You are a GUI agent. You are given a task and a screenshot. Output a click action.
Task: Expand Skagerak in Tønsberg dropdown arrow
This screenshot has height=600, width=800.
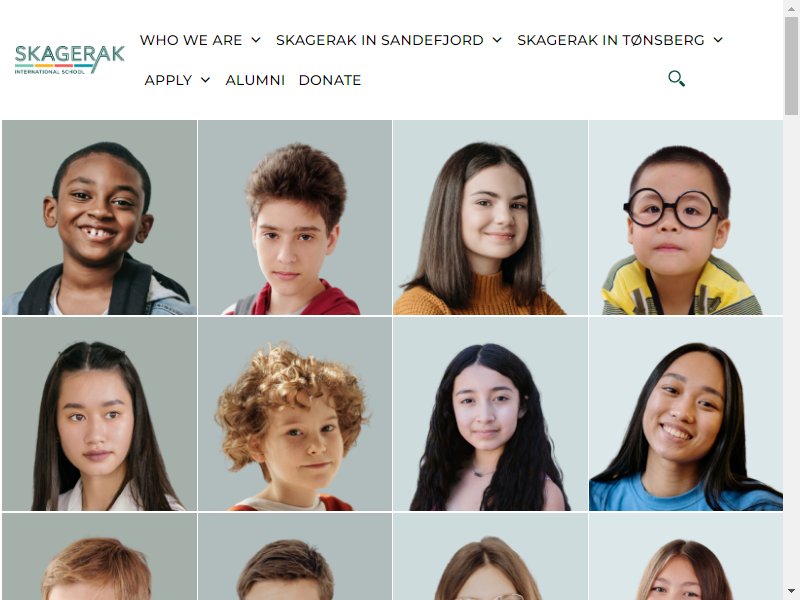(x=718, y=40)
